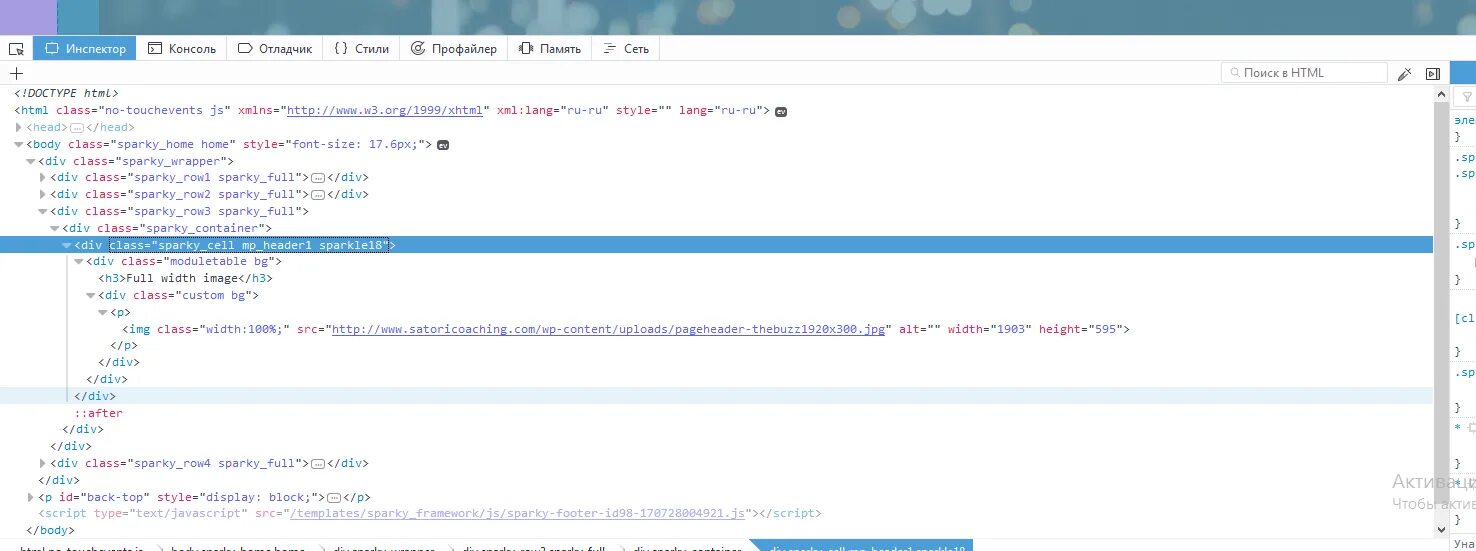Collapse the sidebar pane toggle icon
The image size is (1476, 551).
click(1432, 73)
